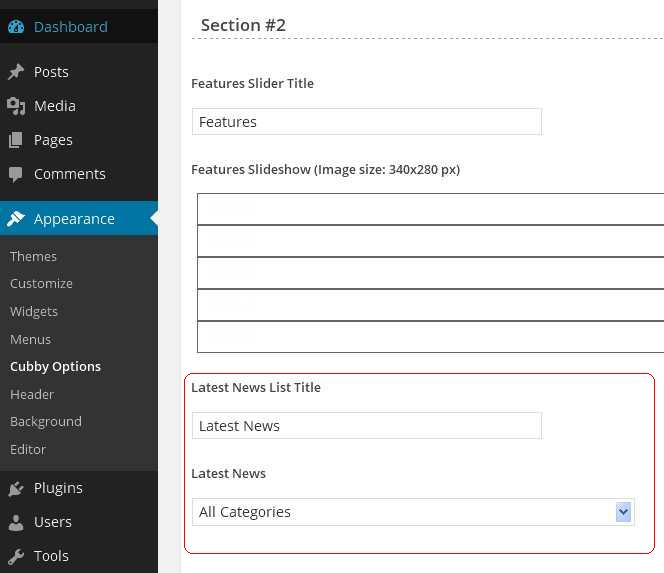Click the Users person icon
The height and width of the screenshot is (573, 664).
(16, 522)
